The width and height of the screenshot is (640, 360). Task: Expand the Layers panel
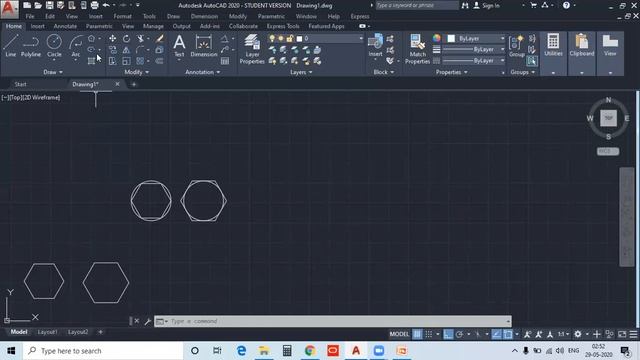pos(301,72)
